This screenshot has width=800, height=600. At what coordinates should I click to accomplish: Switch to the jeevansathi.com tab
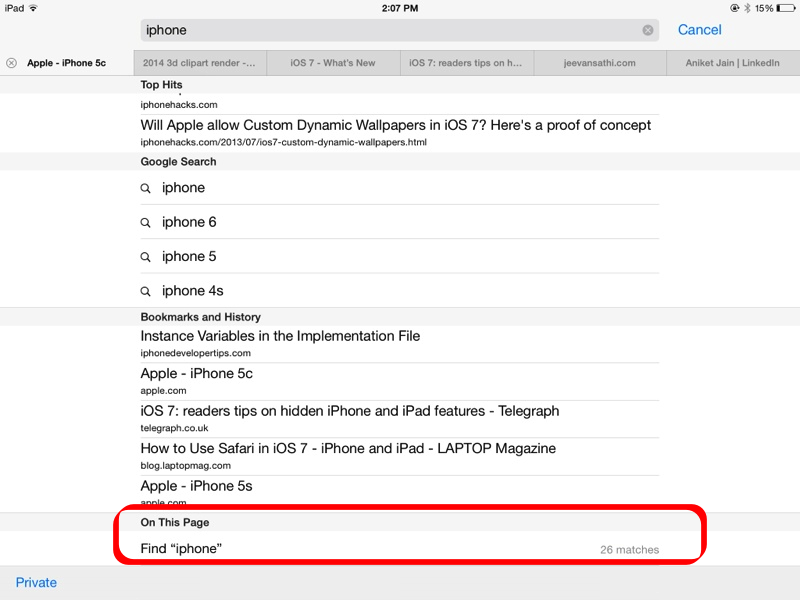tap(600, 63)
